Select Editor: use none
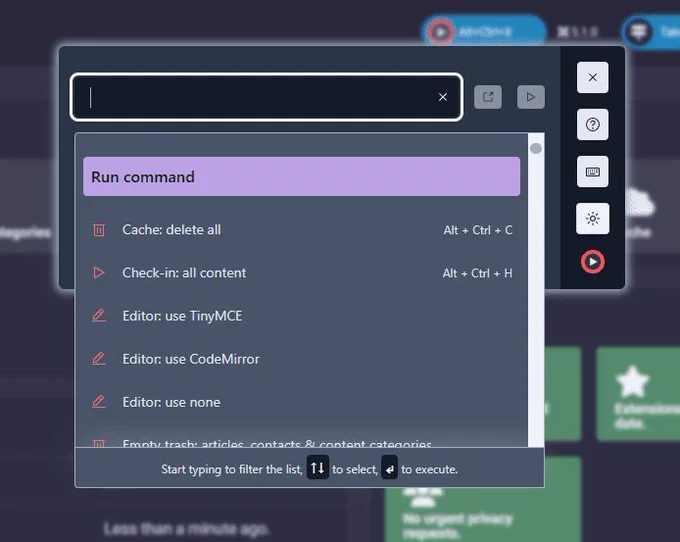The image size is (680, 542). click(301, 402)
